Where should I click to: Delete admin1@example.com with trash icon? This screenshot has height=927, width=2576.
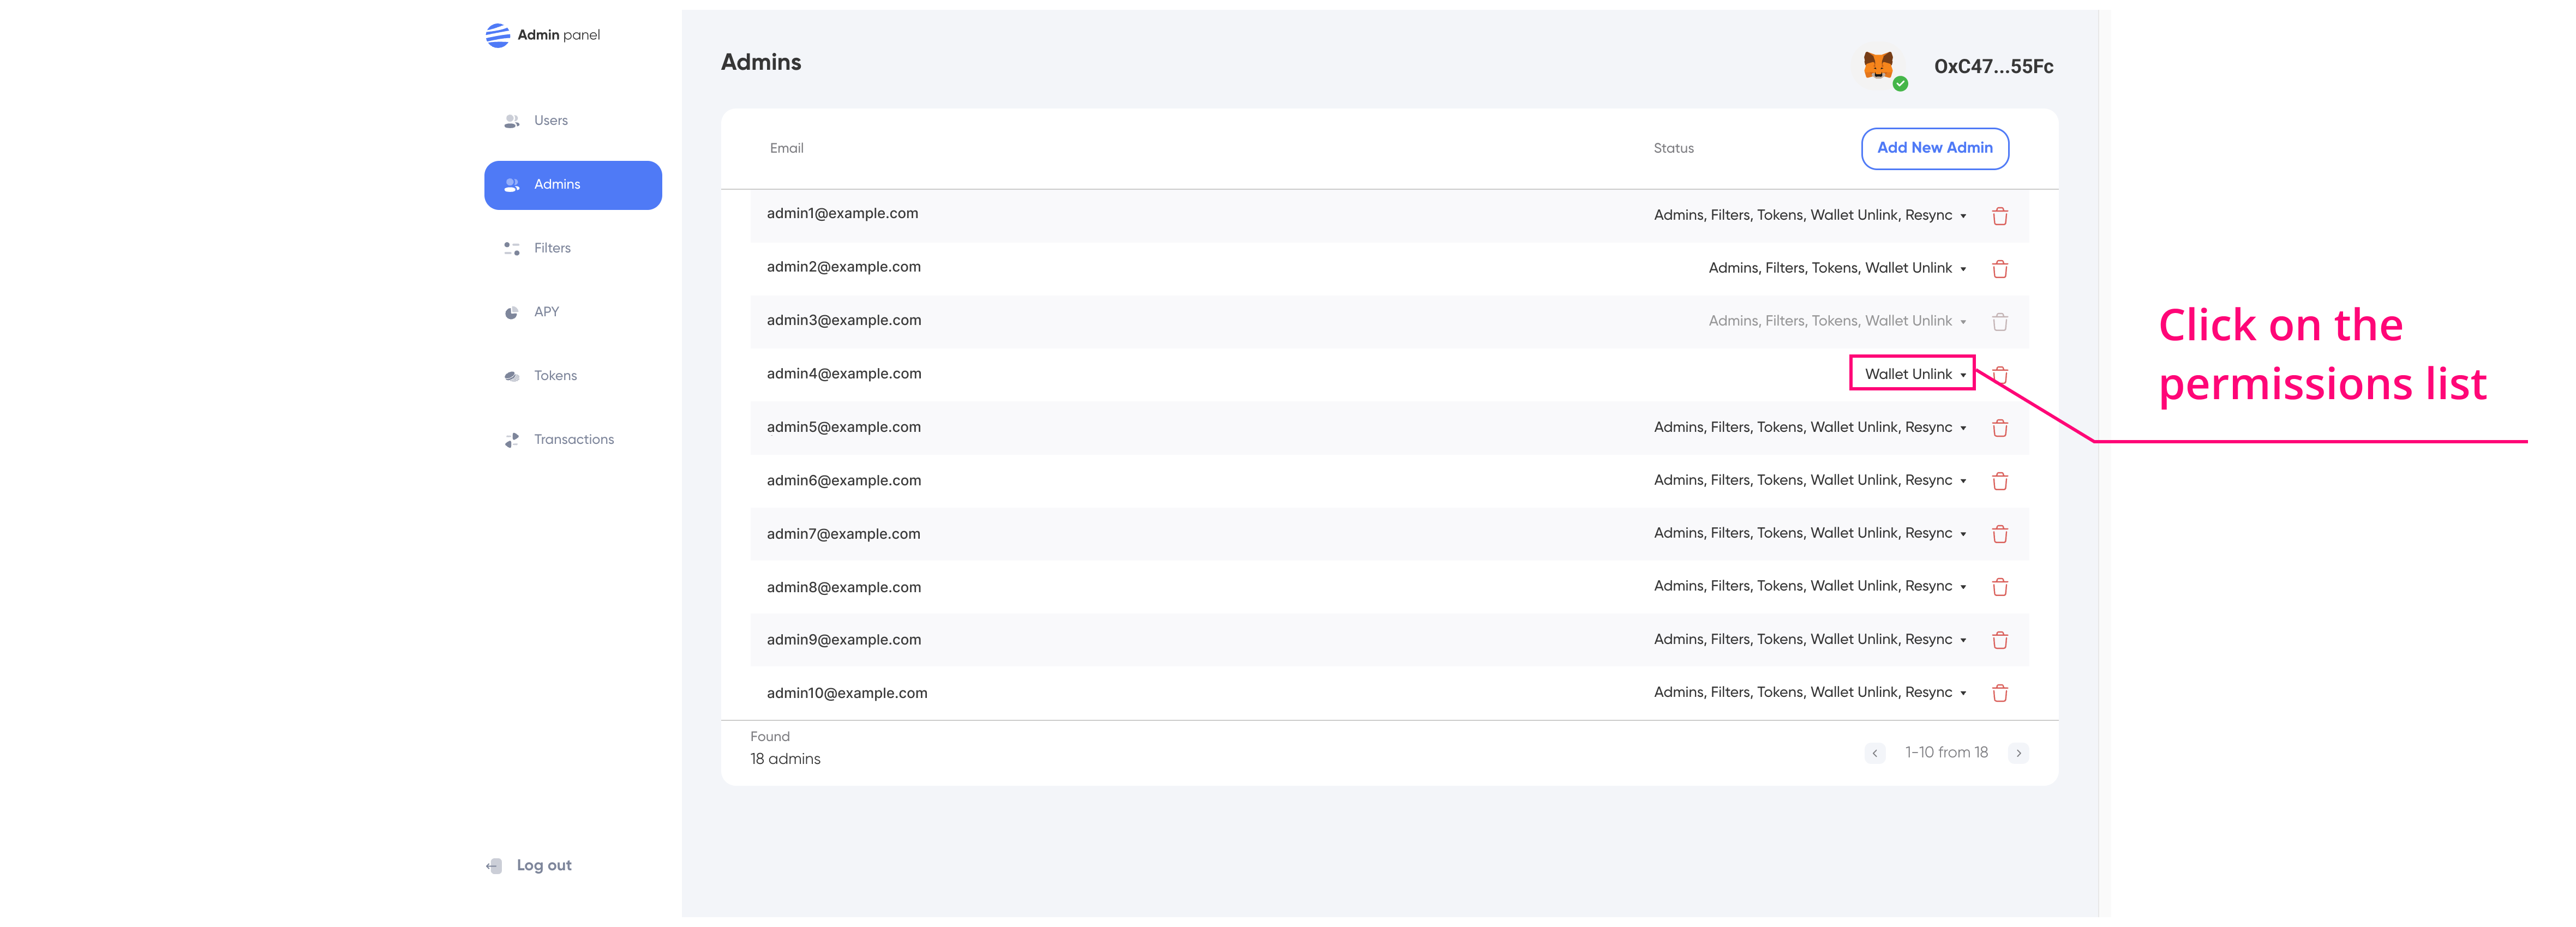tap(1999, 216)
